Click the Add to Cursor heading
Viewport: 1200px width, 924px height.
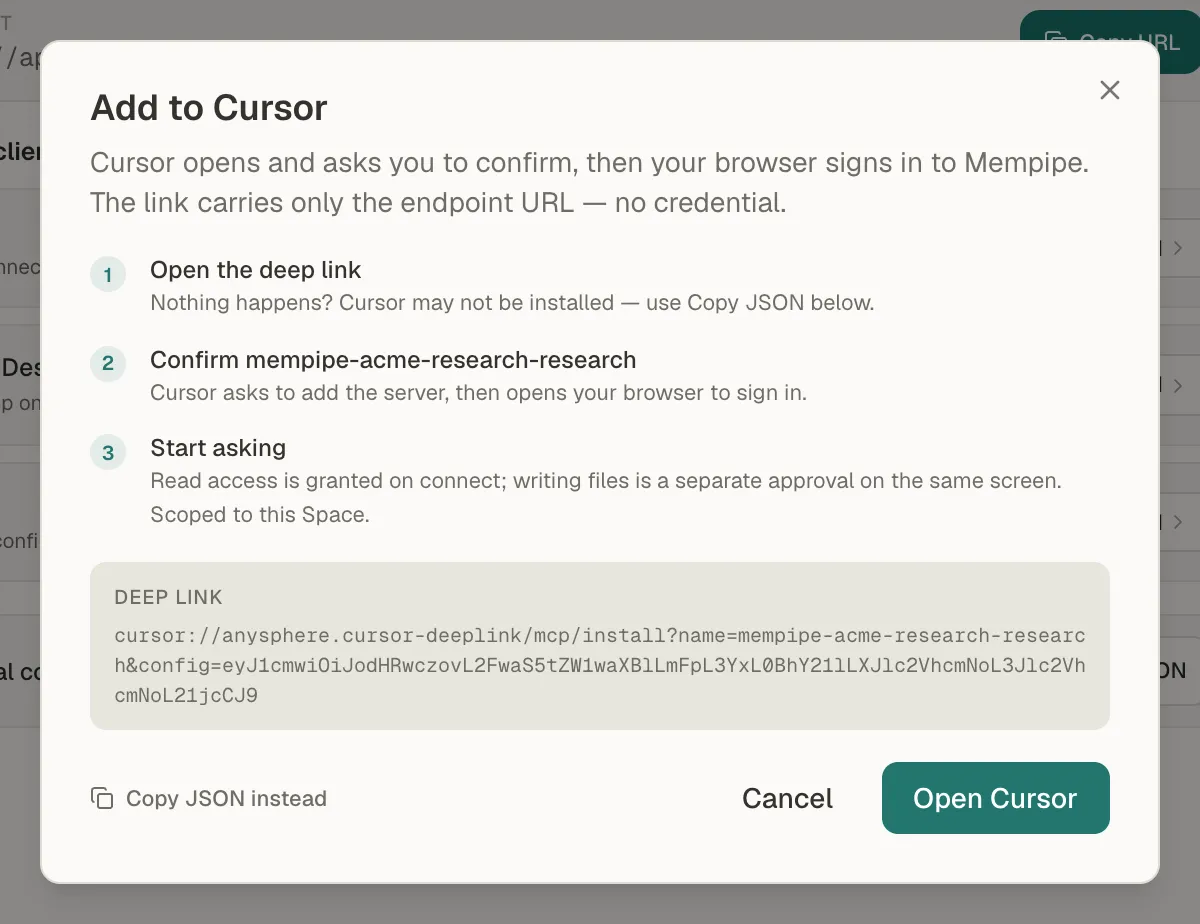coord(209,107)
